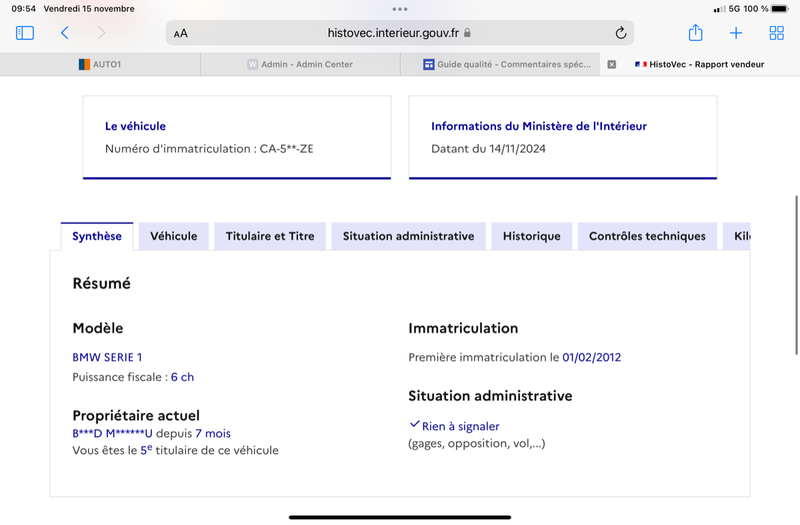Open the Véhicule tab
Viewport: 800px width, 525px height.
click(173, 236)
